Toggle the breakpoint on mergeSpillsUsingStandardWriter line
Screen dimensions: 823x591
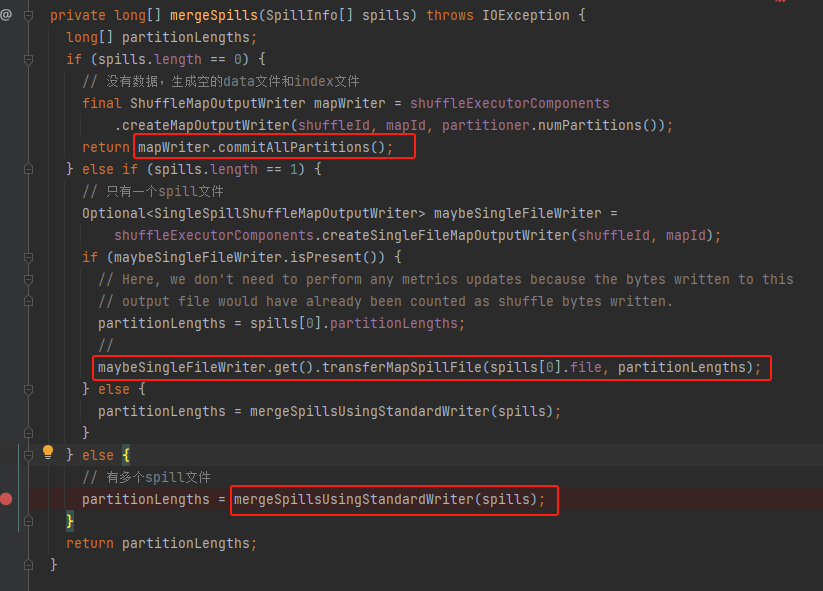6,499
